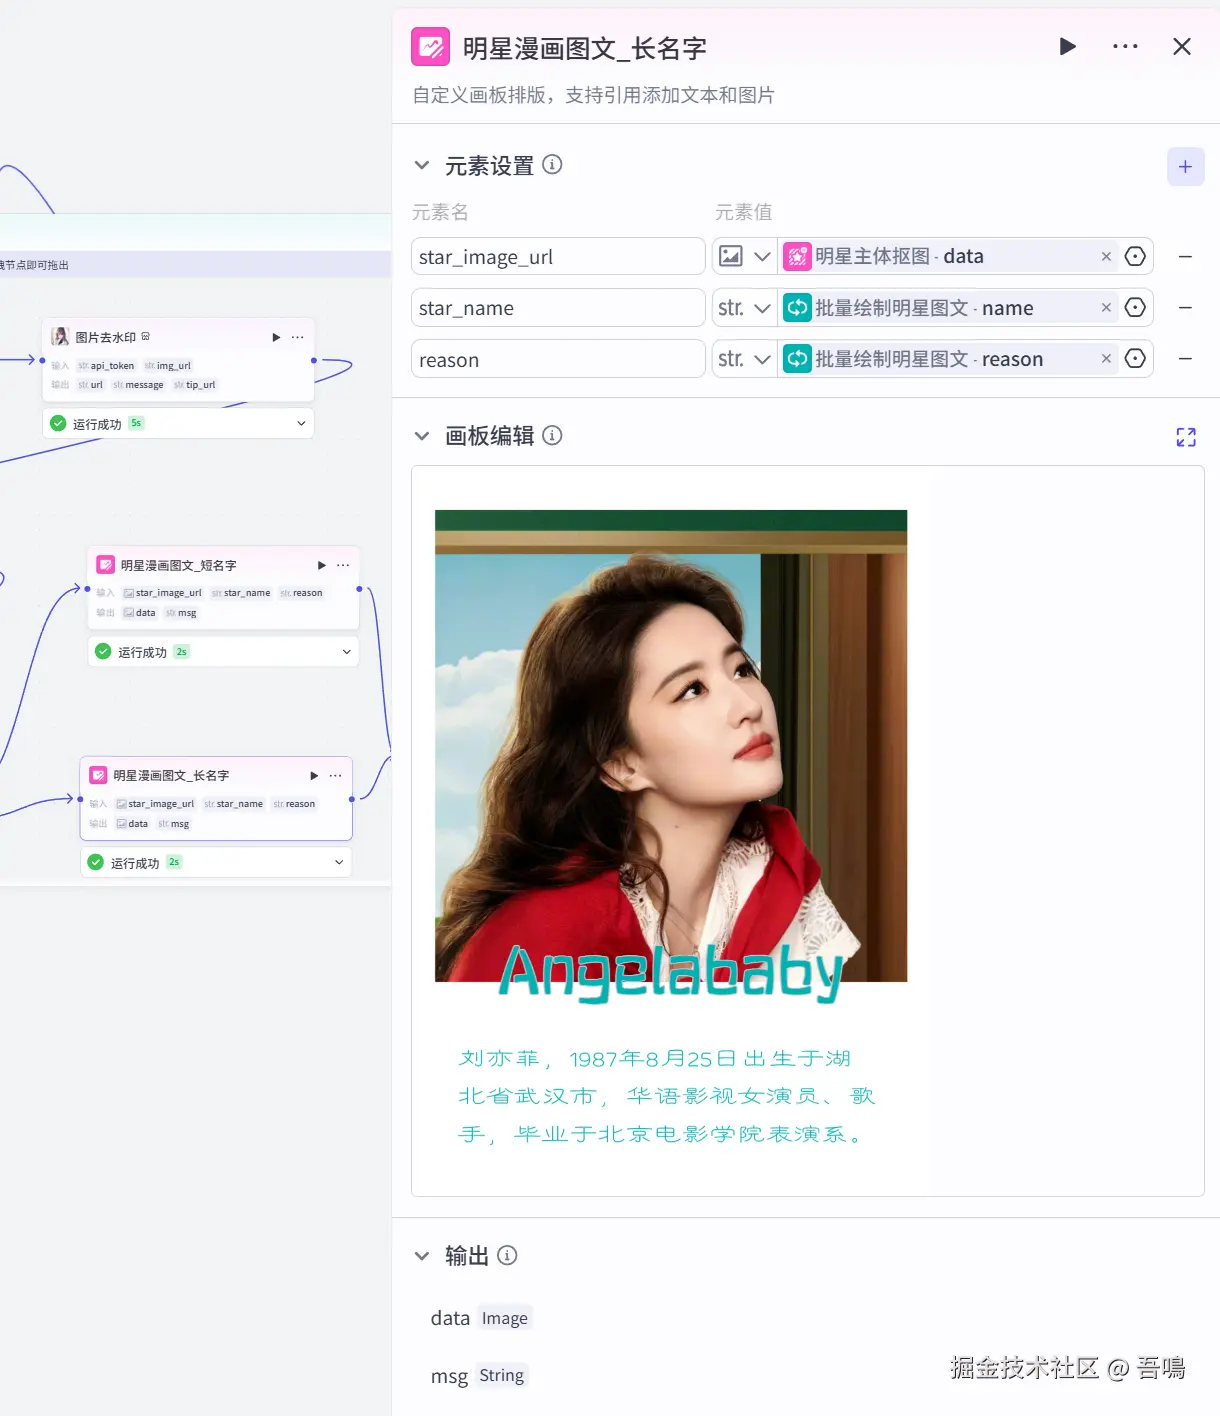Show info tooltip for 元素设置
Image resolution: width=1220 pixels, height=1416 pixels.
[x=552, y=164]
